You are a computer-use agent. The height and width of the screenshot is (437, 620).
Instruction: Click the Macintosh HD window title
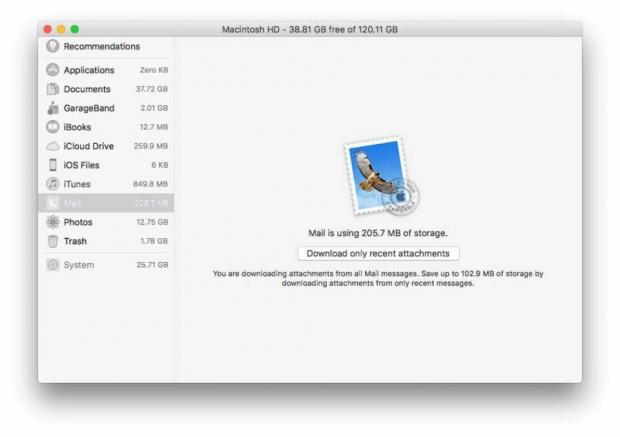tap(309, 29)
